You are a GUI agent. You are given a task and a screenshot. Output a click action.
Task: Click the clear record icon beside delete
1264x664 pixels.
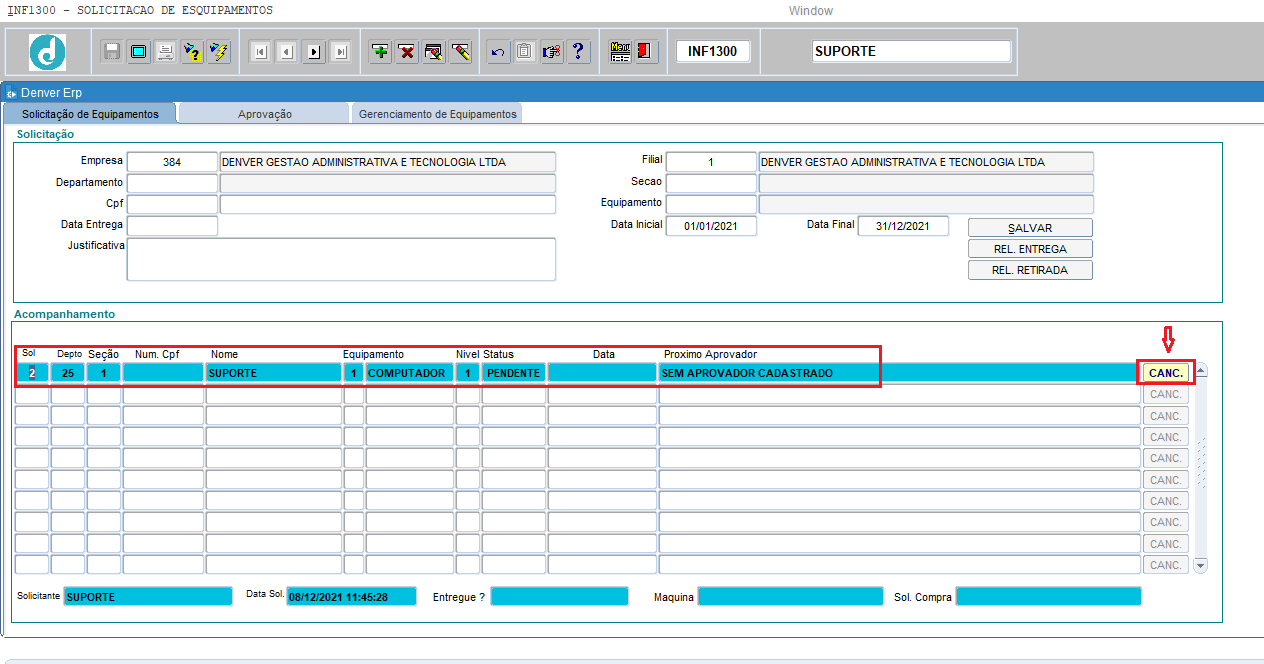(x=434, y=51)
